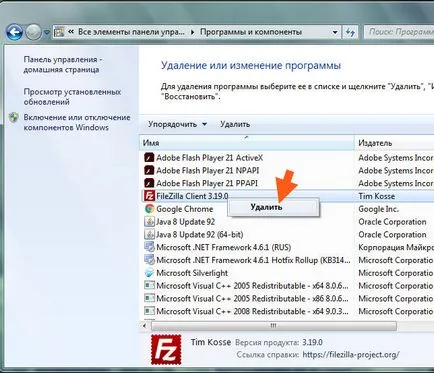The width and height of the screenshot is (434, 373).
Task: Click 'Корпорация Майкро...' publisher cell
Action: click(396, 247)
